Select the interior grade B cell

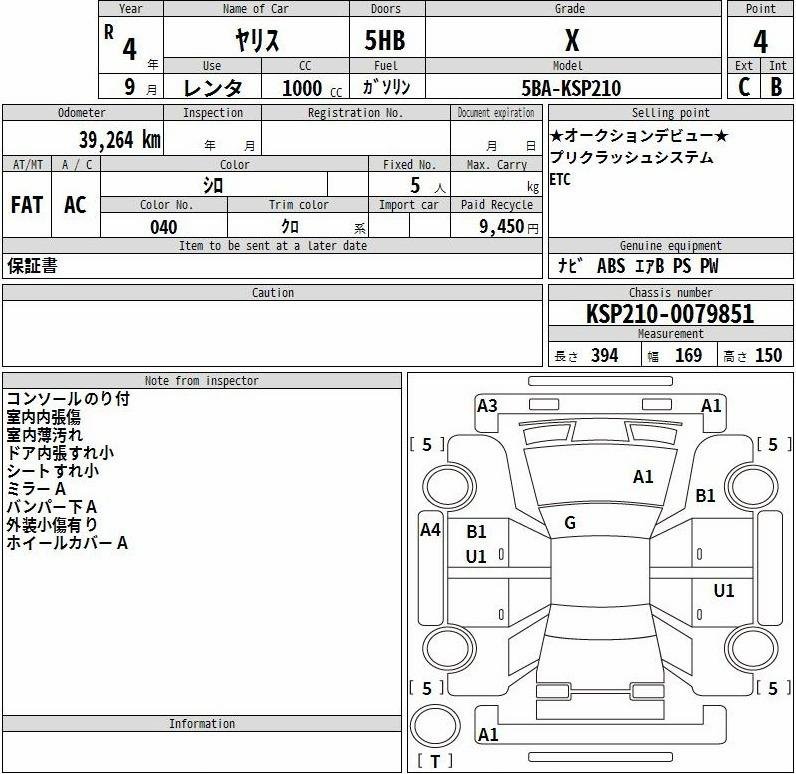776,87
